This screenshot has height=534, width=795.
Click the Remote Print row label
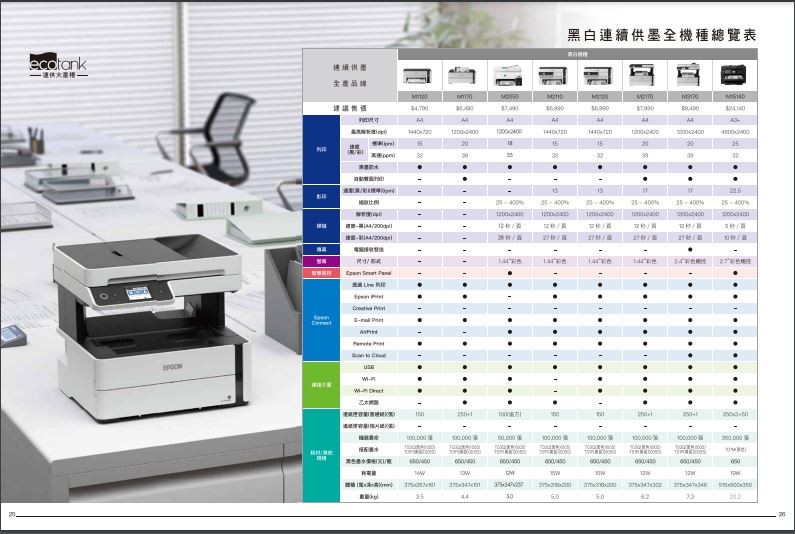tap(368, 343)
